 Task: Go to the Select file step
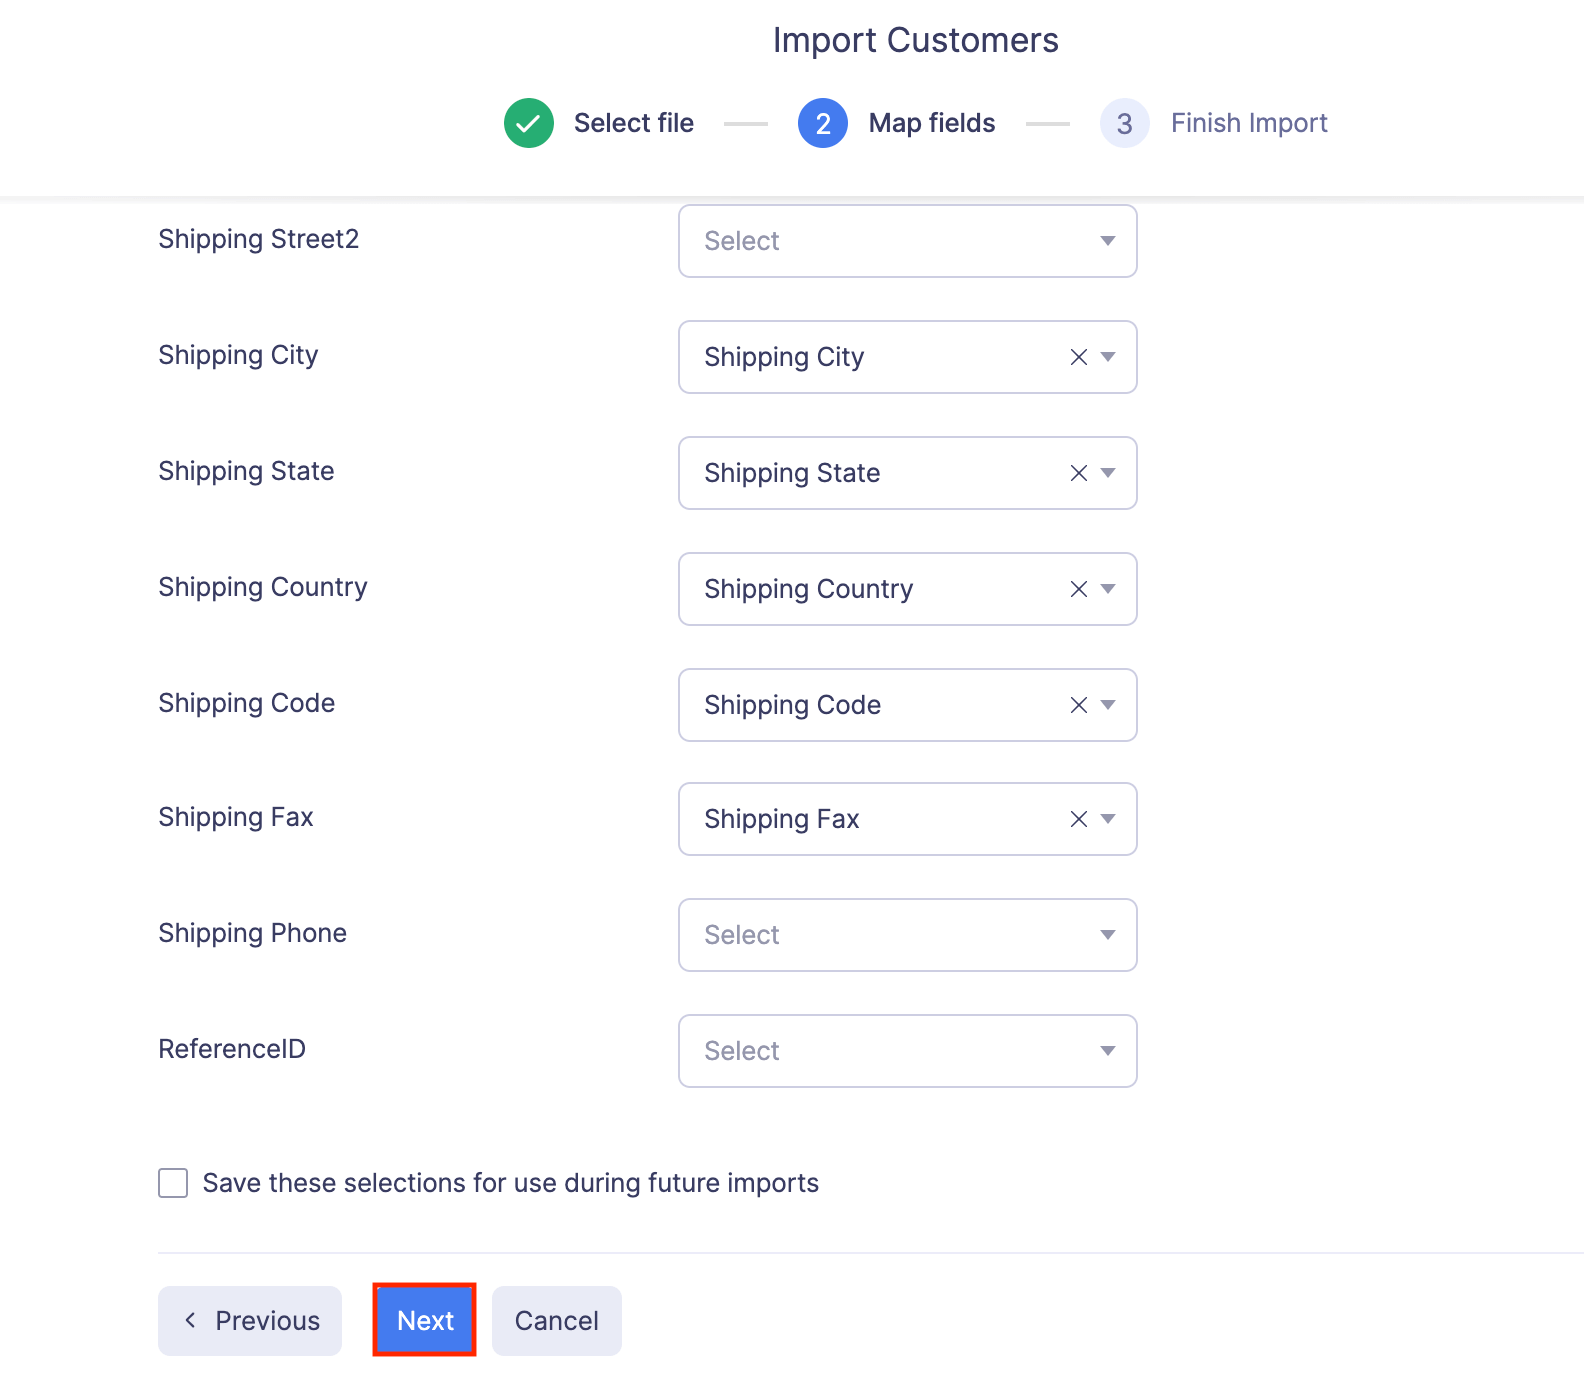tap(633, 123)
